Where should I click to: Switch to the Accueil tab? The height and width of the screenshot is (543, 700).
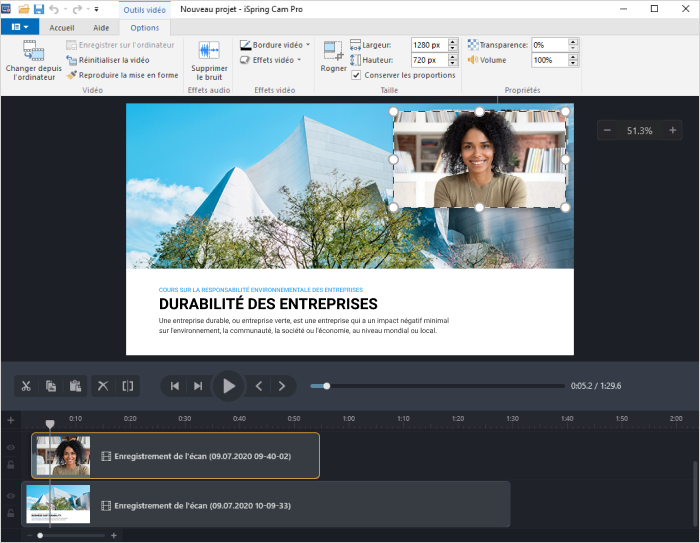pos(62,28)
